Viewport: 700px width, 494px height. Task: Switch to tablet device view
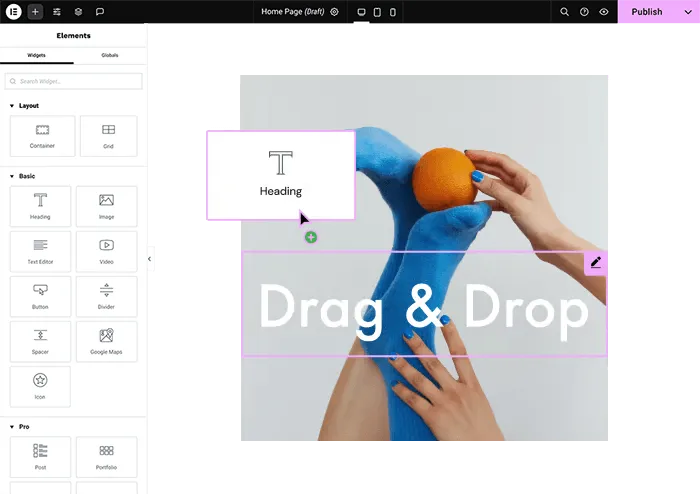pyautogui.click(x=377, y=12)
